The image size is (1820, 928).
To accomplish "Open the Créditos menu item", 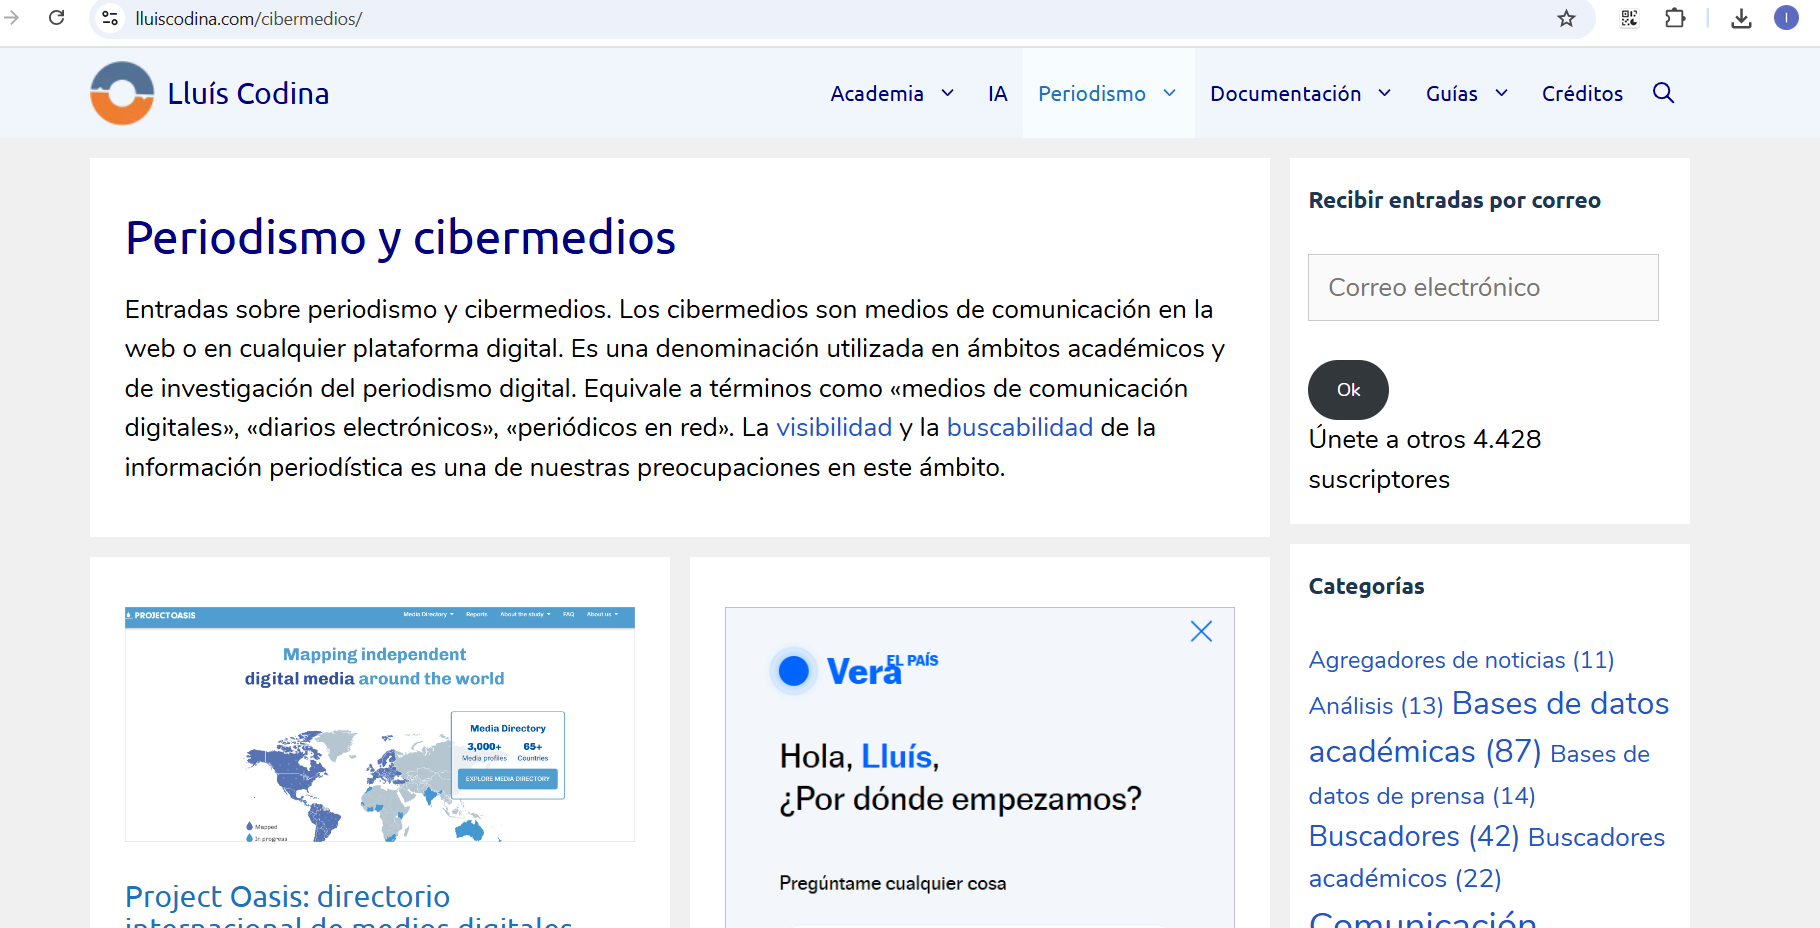I will 1582,93.
